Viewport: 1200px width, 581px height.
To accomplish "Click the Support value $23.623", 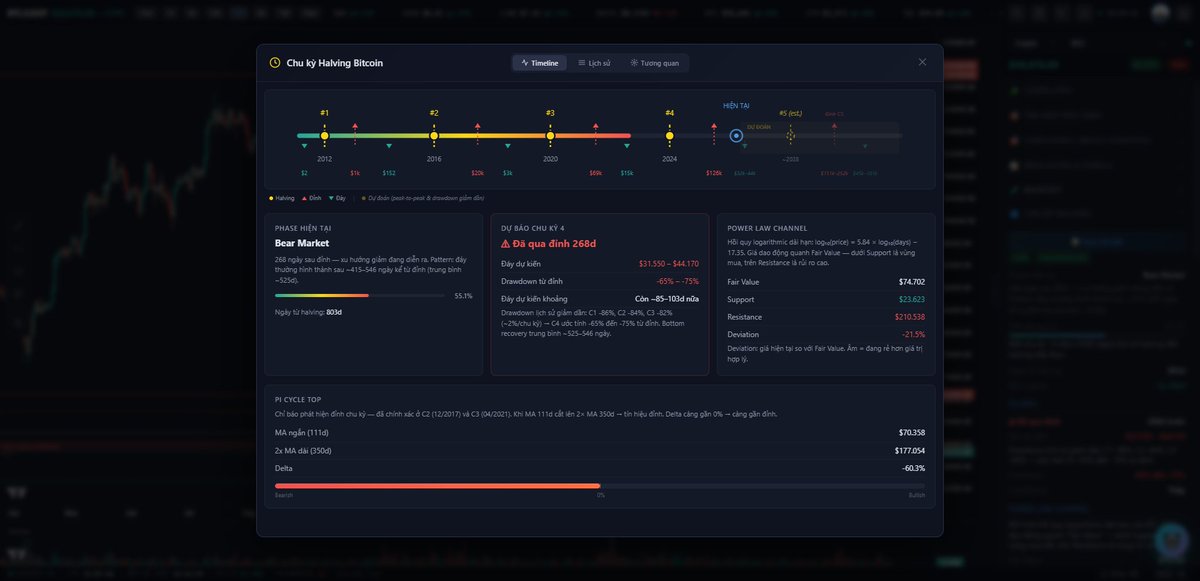I will click(912, 299).
